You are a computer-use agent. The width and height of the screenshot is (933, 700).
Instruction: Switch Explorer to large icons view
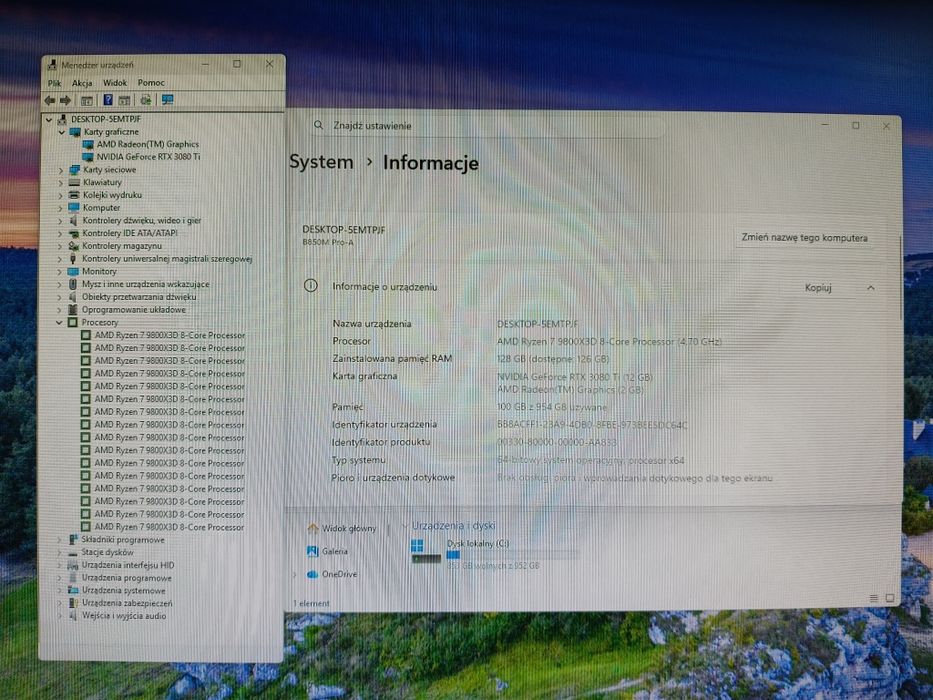point(890,598)
